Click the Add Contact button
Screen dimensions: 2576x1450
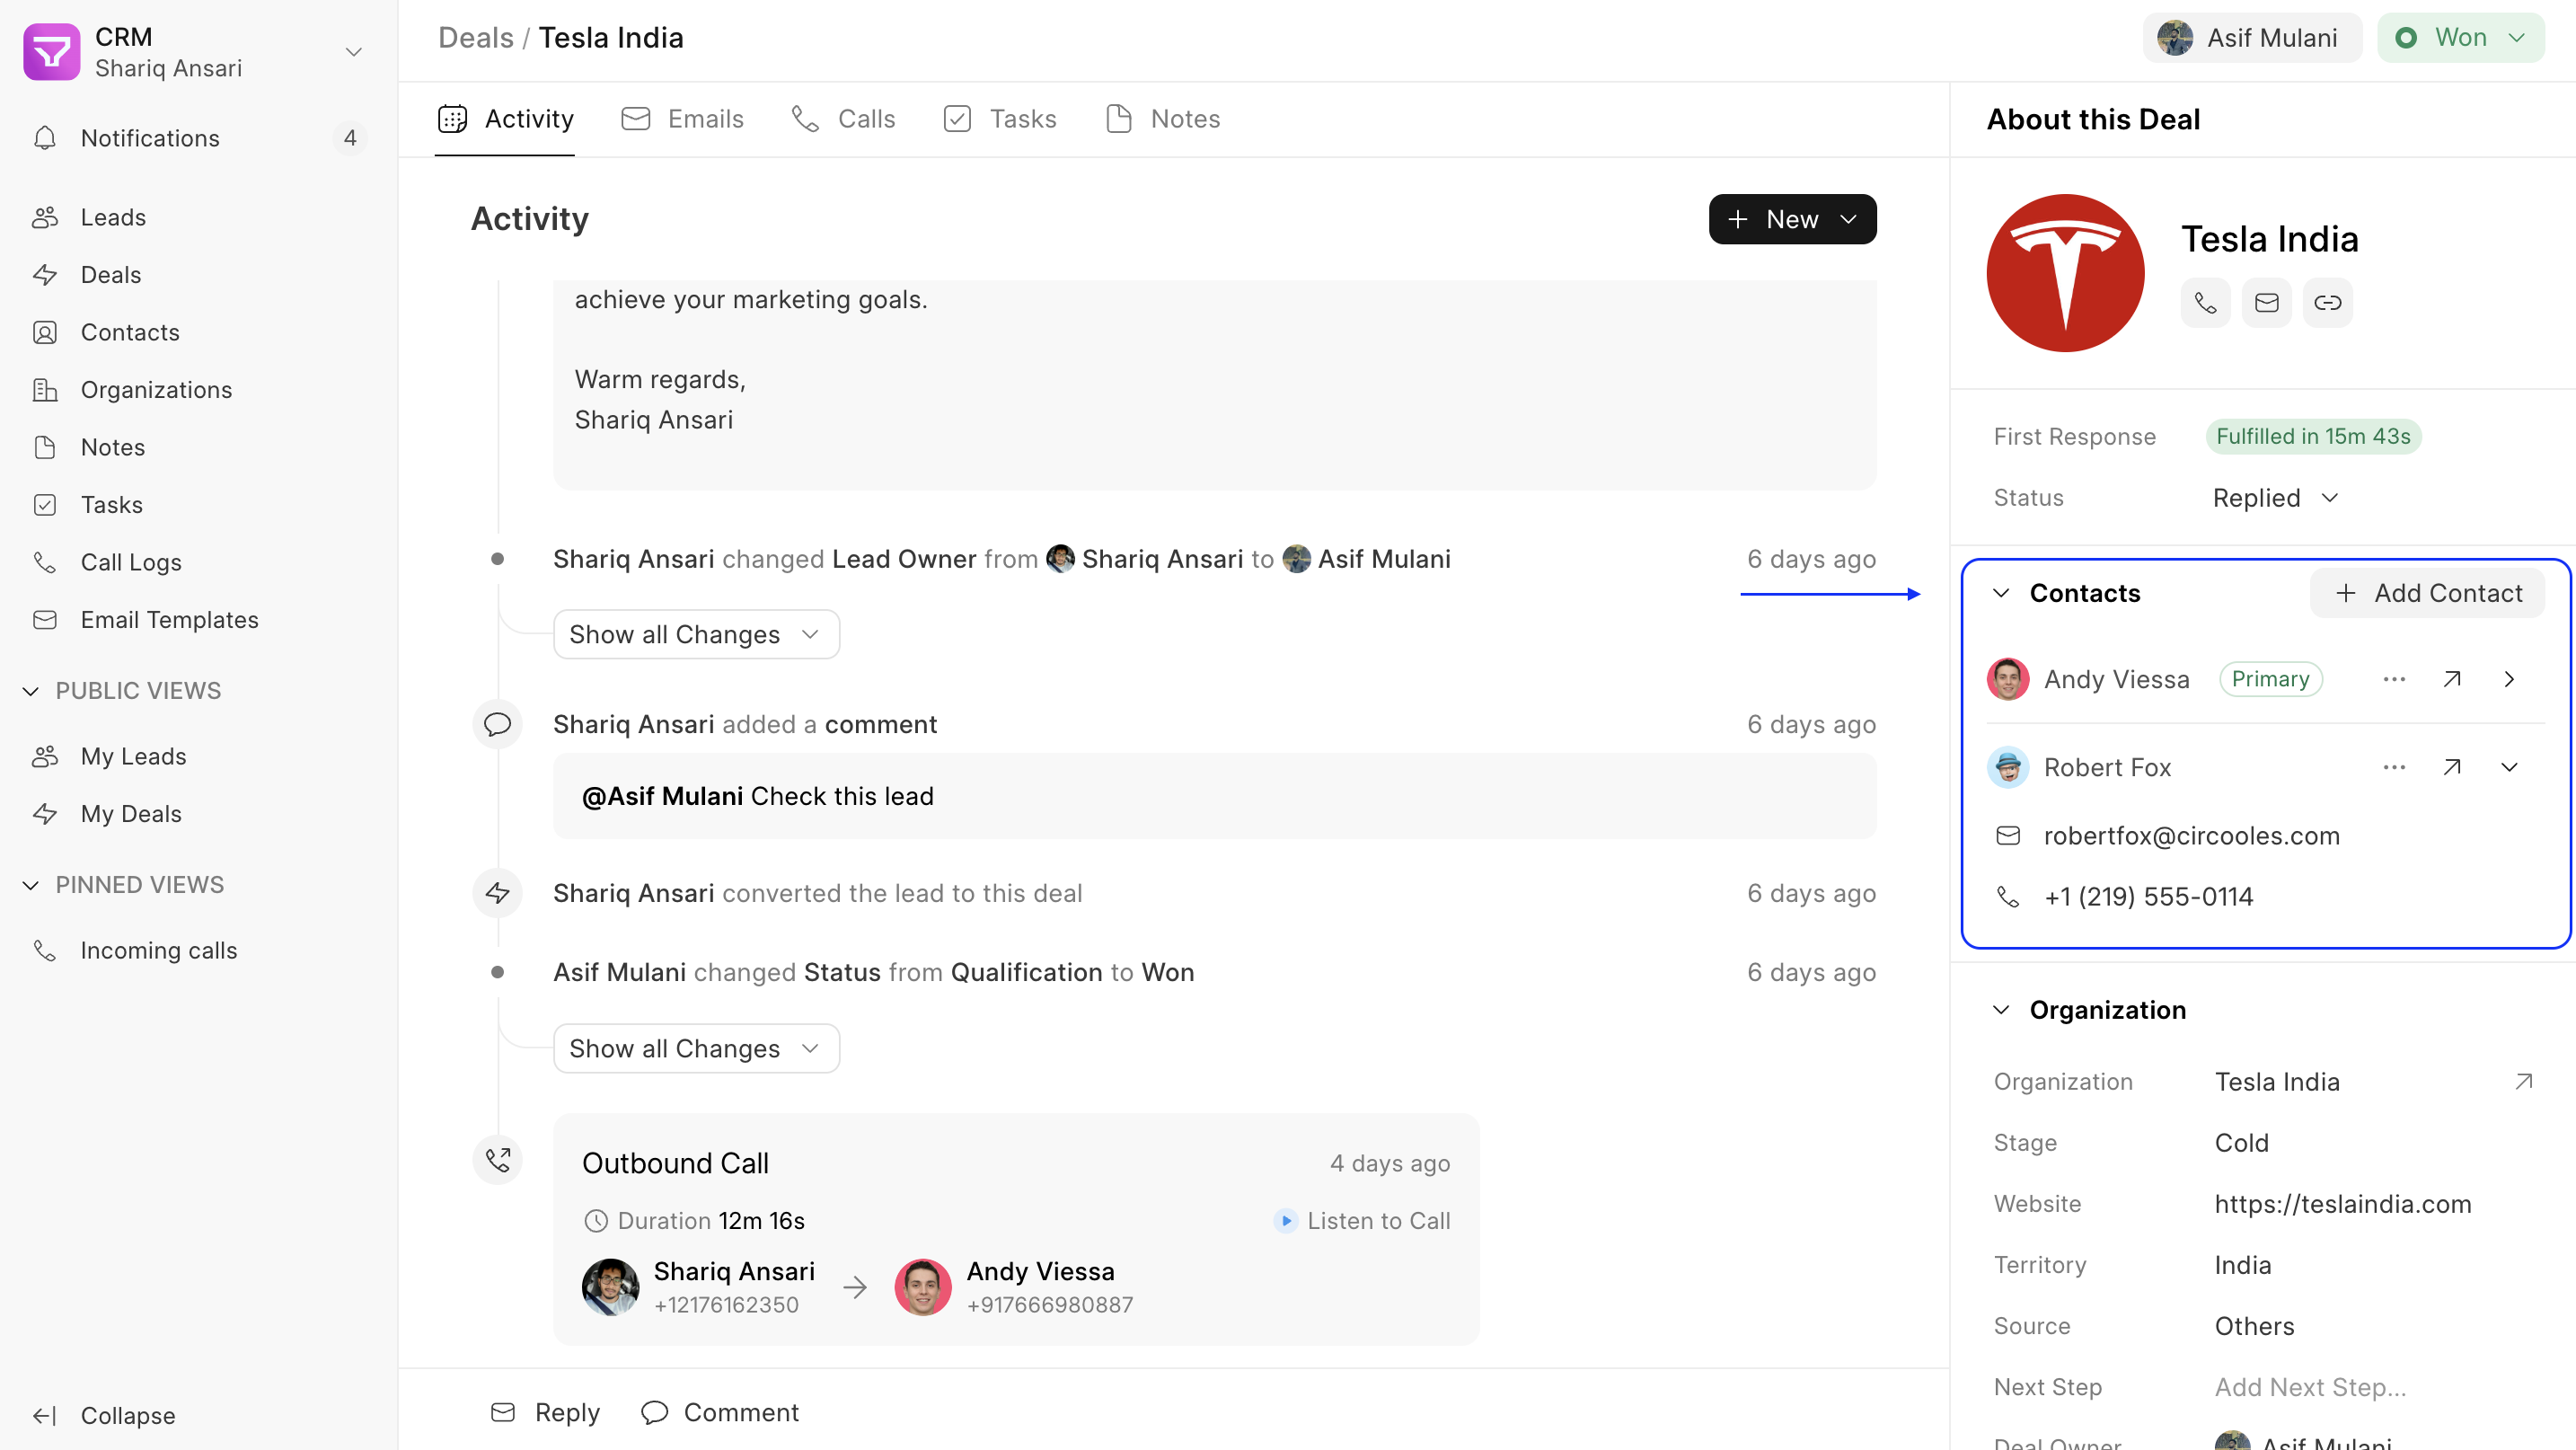tap(2427, 594)
